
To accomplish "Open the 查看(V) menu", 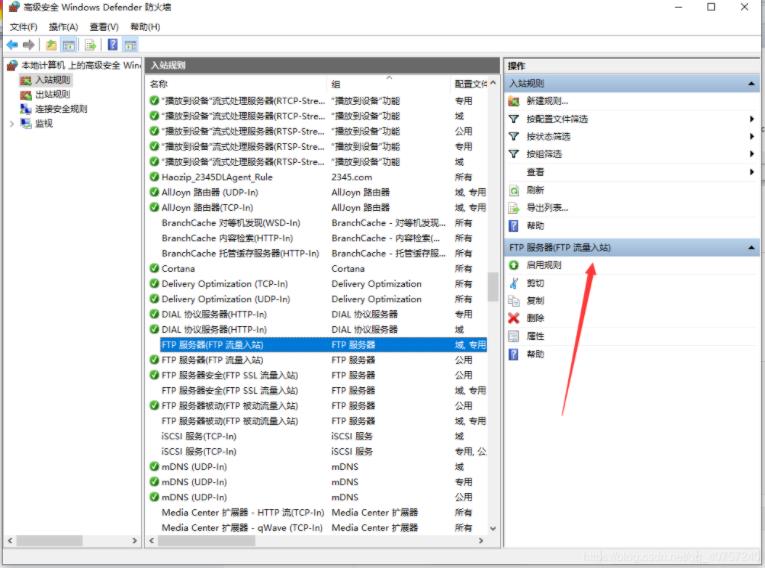I will 104,27.
